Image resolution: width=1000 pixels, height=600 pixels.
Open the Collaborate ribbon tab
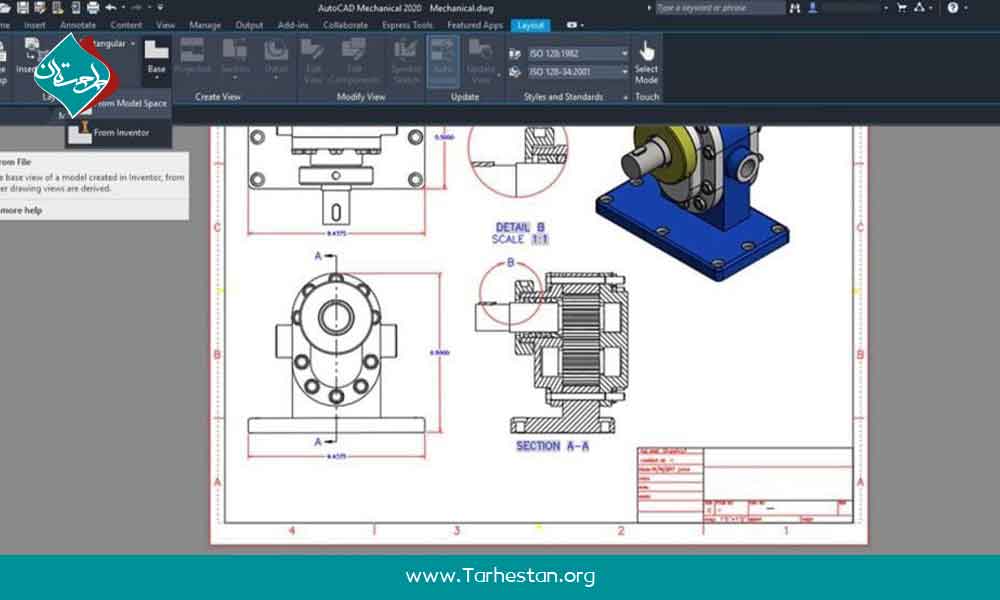pyautogui.click(x=345, y=25)
